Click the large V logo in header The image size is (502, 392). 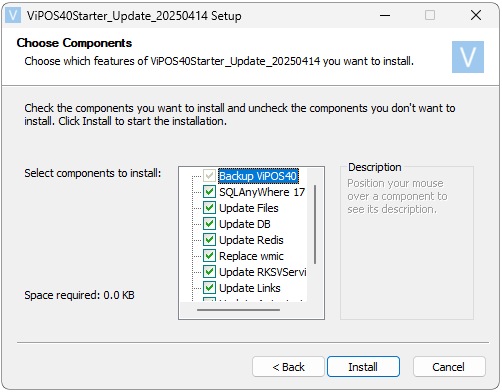(467, 57)
